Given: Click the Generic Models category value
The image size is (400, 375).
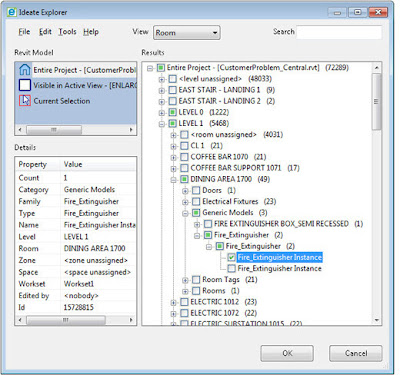Looking at the screenshot, I should pyautogui.click(x=89, y=190).
